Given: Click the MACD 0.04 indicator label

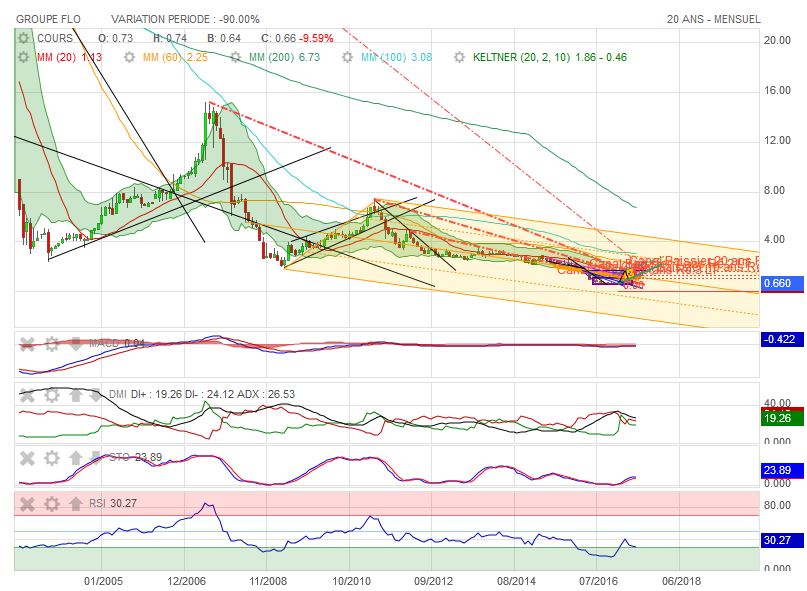Looking at the screenshot, I should (117, 343).
